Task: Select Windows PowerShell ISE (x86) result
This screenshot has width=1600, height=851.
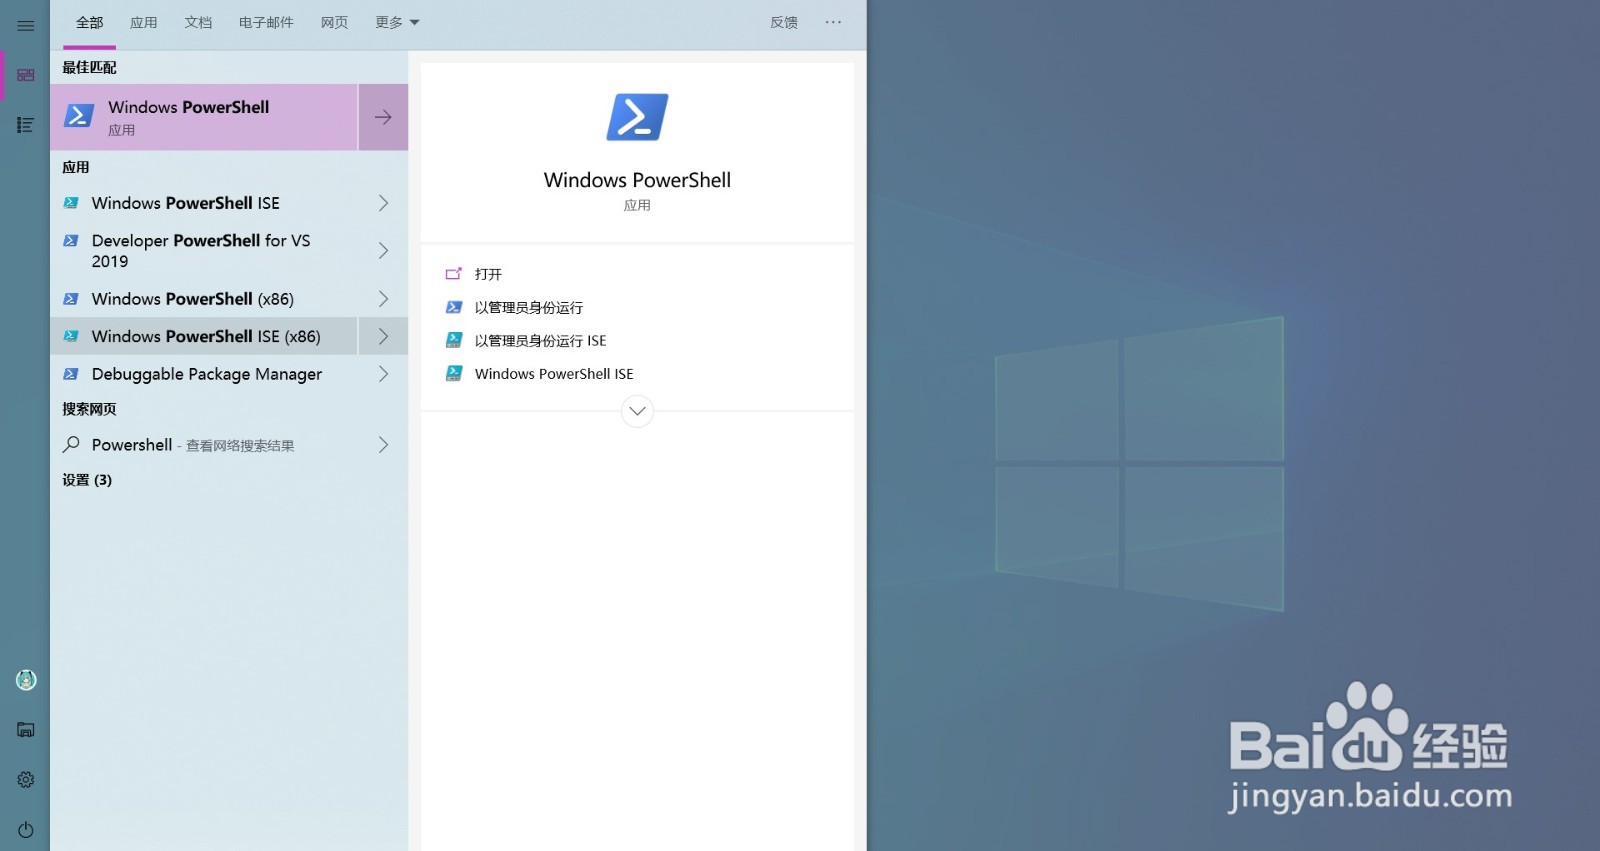Action: coord(204,336)
